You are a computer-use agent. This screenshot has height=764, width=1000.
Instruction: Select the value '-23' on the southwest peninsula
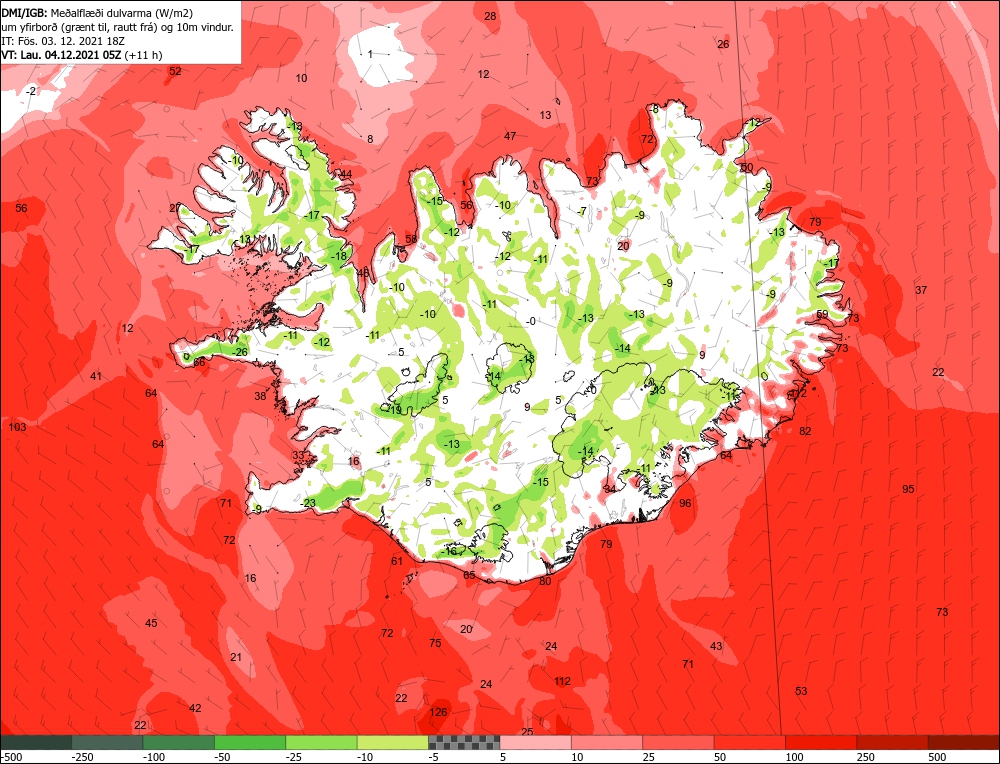point(308,503)
